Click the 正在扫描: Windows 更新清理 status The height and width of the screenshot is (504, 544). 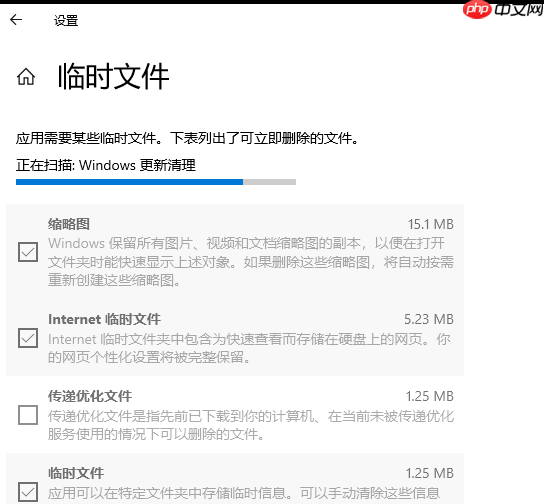tap(106, 165)
